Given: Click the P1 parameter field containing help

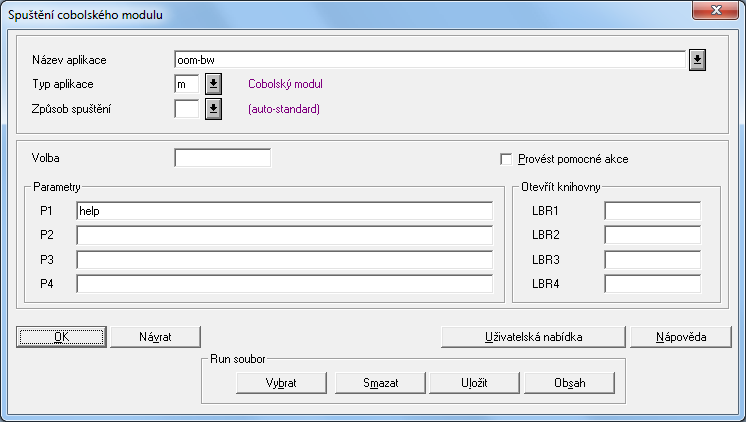Looking at the screenshot, I should pos(284,211).
